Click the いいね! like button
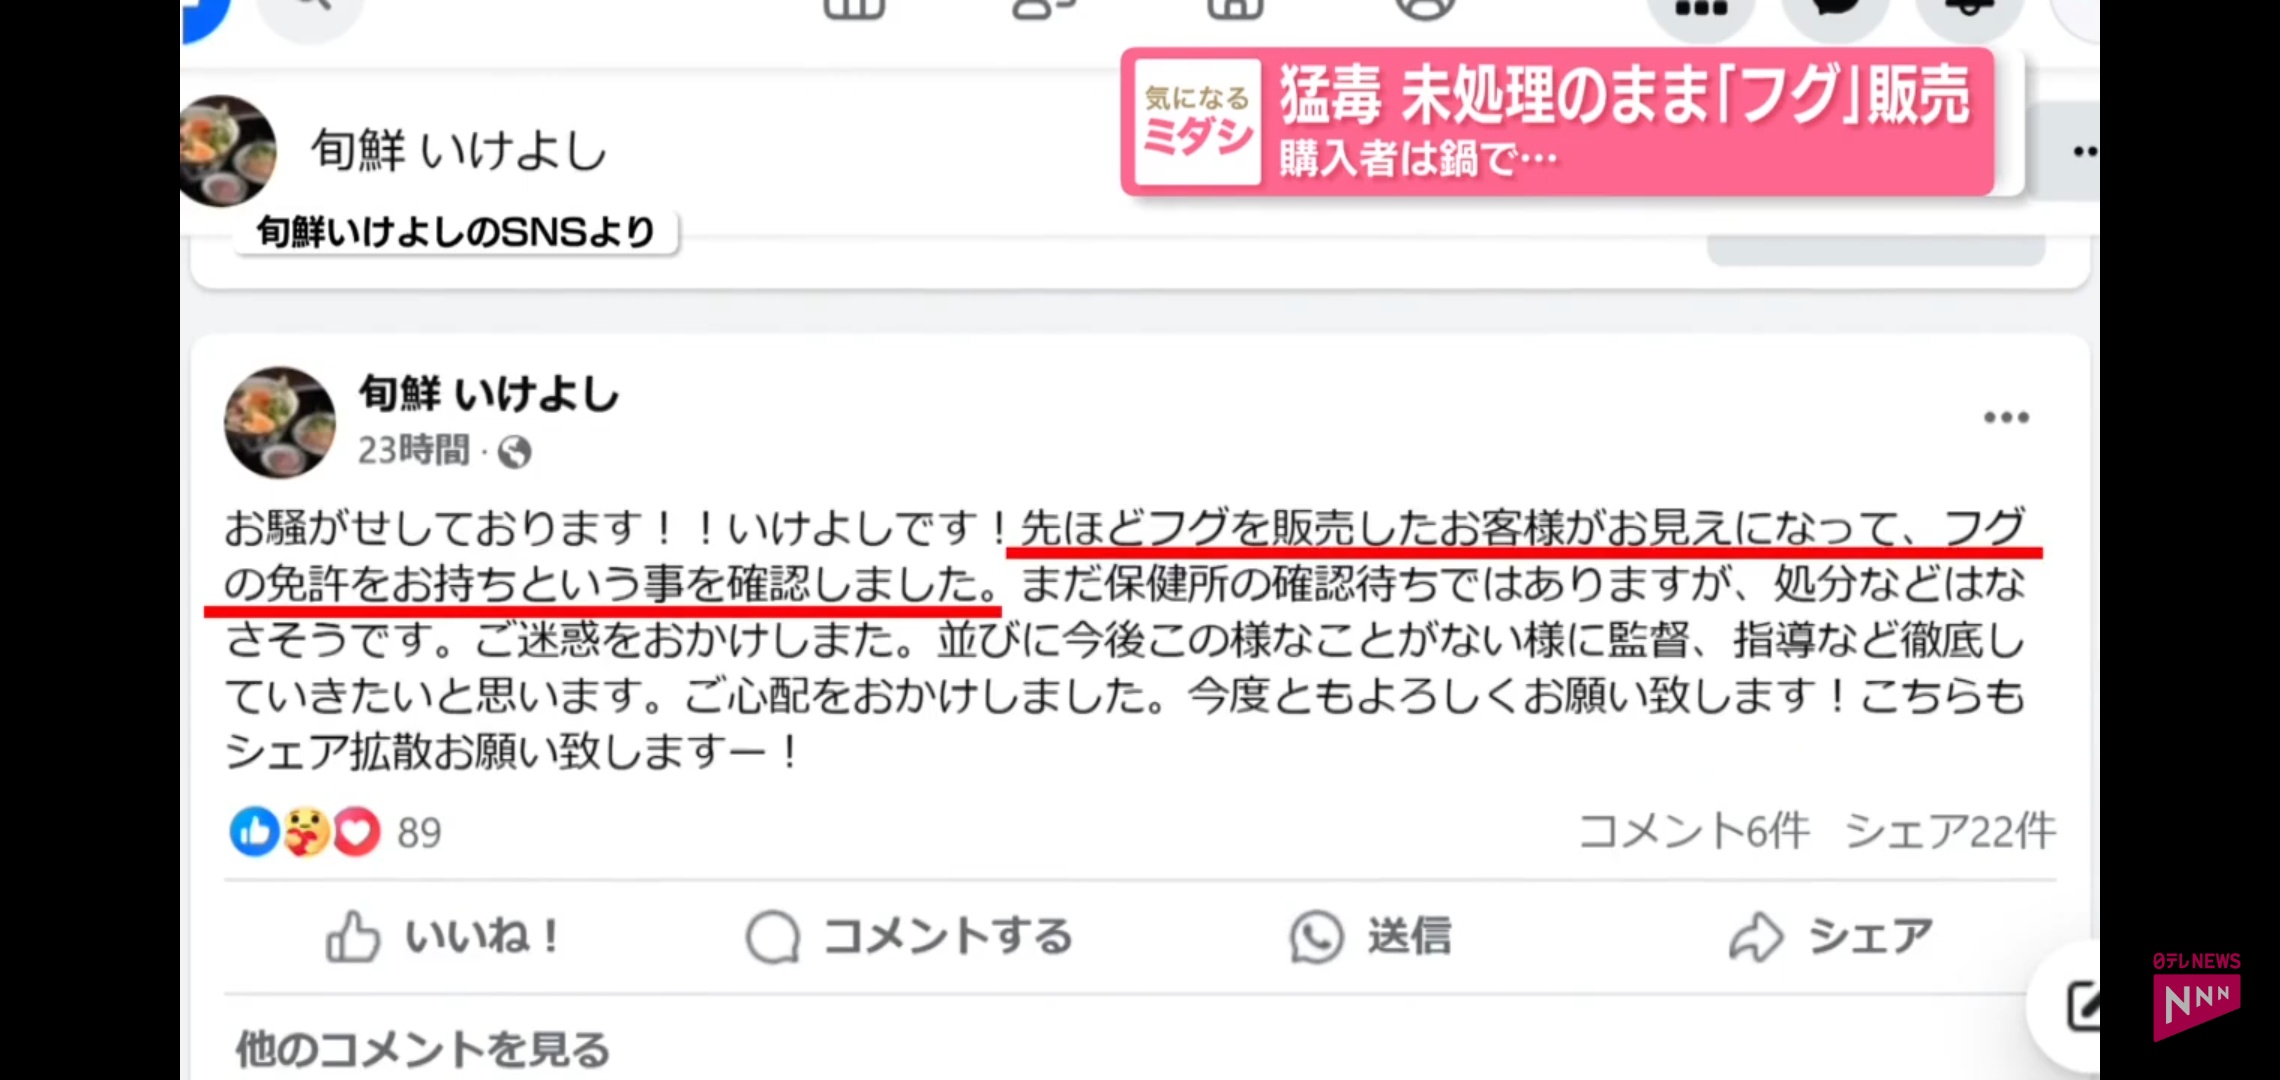 click(x=442, y=937)
